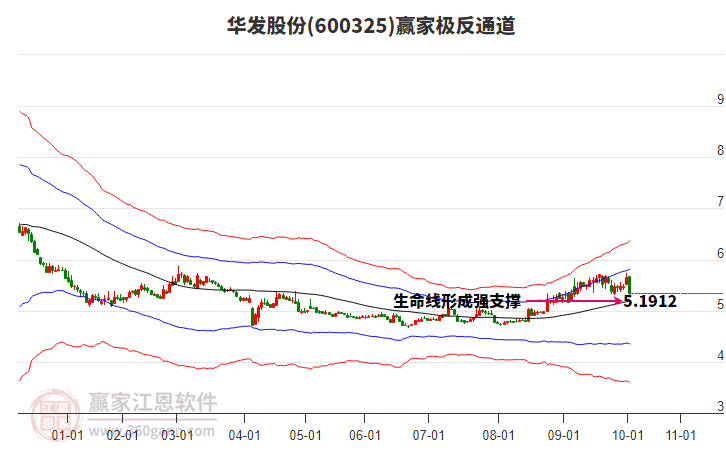Click the 06-01 date axis label
The height and width of the screenshot is (450, 726).
click(x=365, y=436)
